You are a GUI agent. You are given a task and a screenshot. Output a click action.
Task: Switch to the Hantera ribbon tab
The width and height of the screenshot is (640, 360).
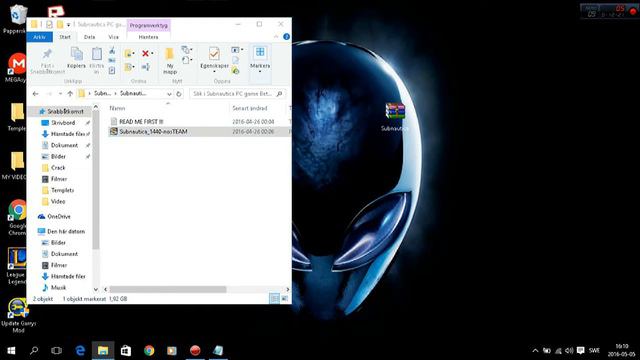coord(149,37)
